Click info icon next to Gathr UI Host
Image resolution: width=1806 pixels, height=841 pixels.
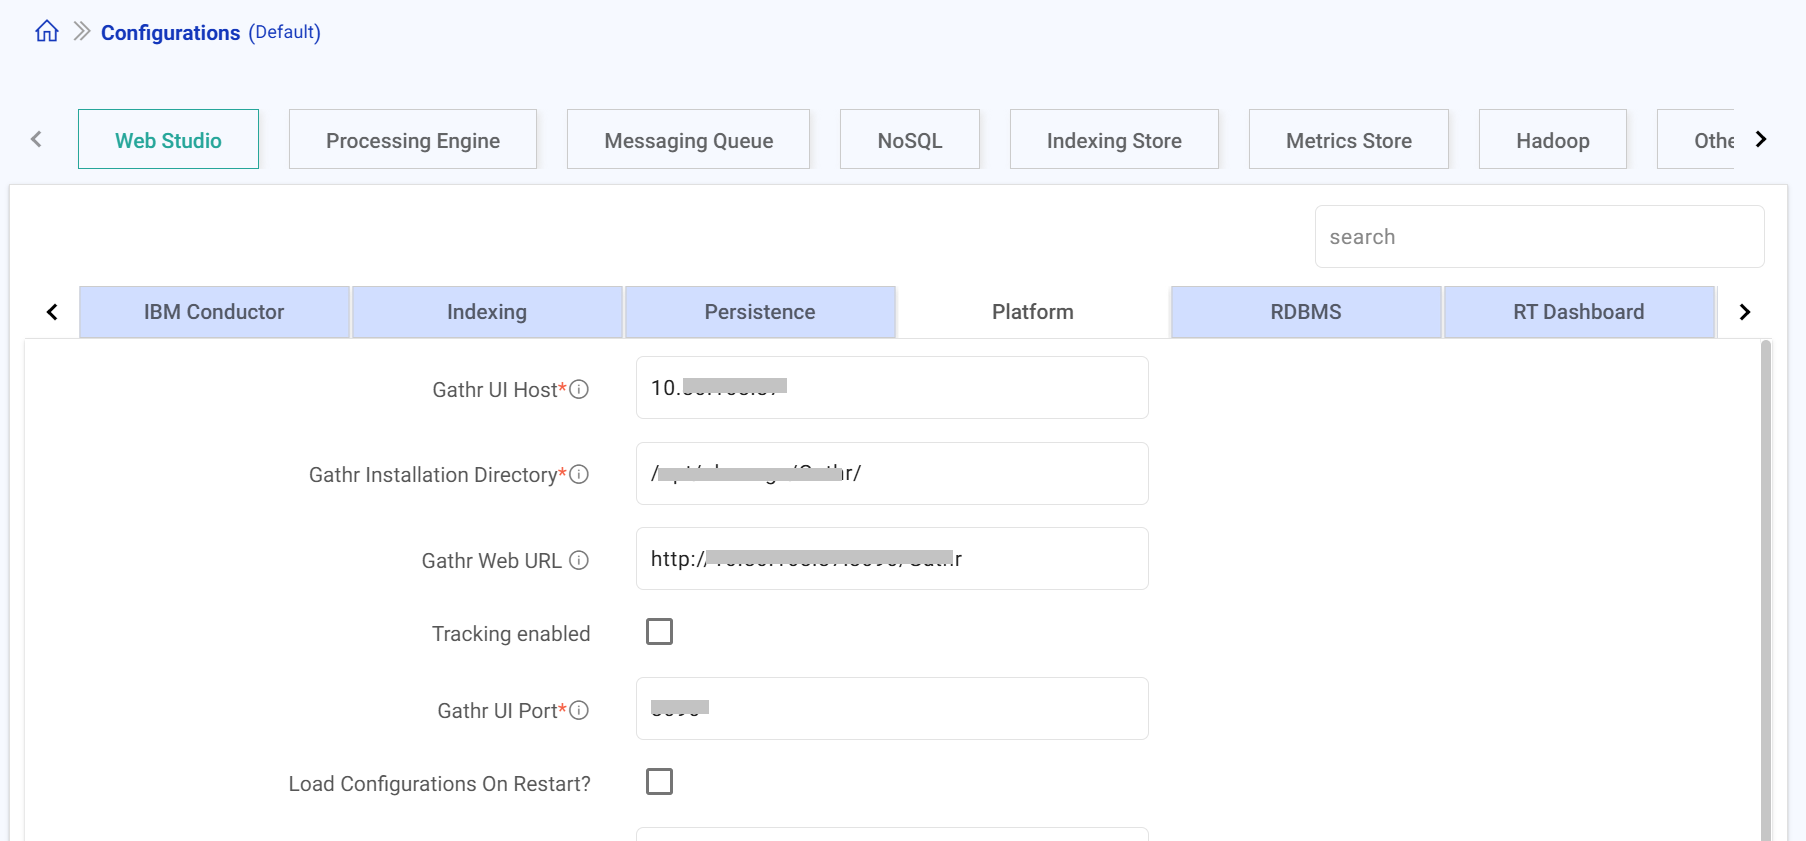pyautogui.click(x=579, y=389)
